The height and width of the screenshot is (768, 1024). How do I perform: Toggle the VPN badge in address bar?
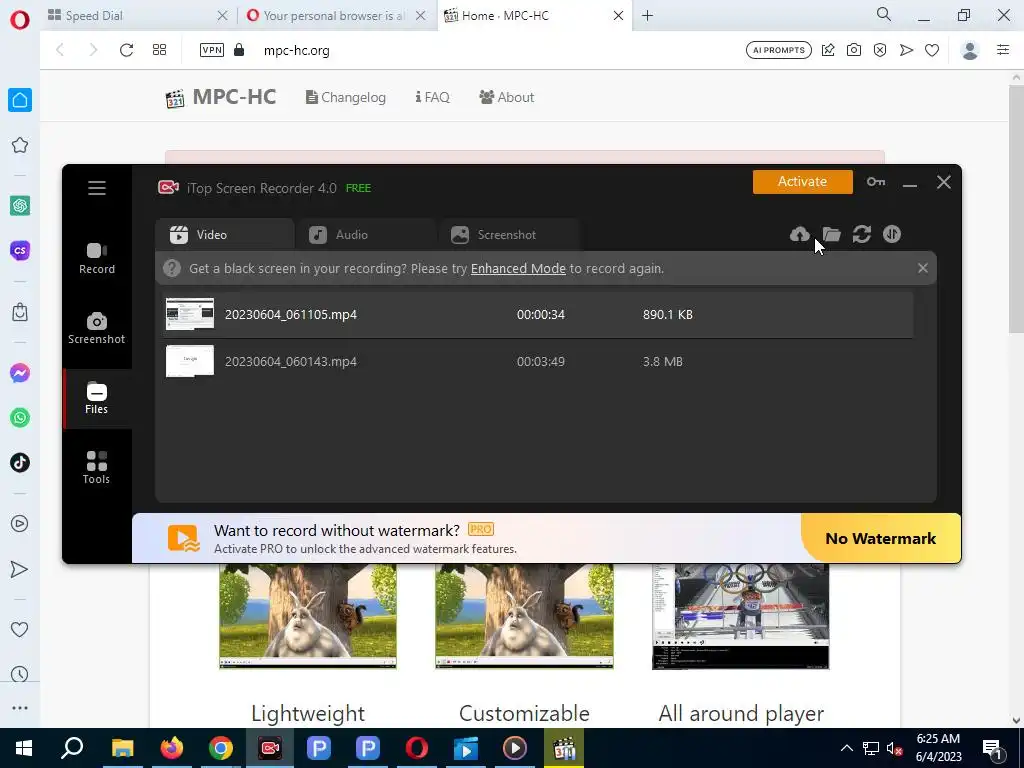coord(212,50)
